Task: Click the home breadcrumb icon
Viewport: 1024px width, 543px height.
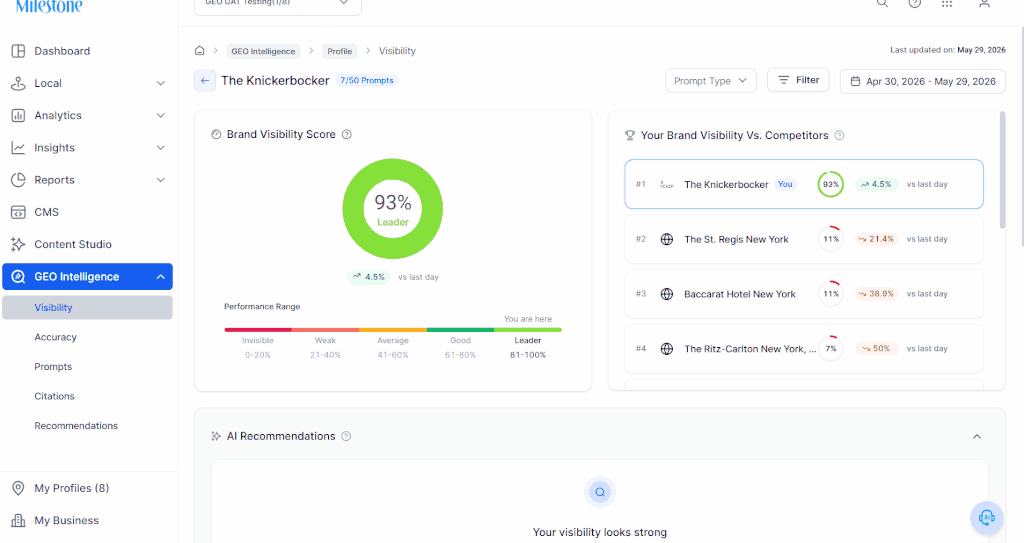Action: pyautogui.click(x=200, y=50)
